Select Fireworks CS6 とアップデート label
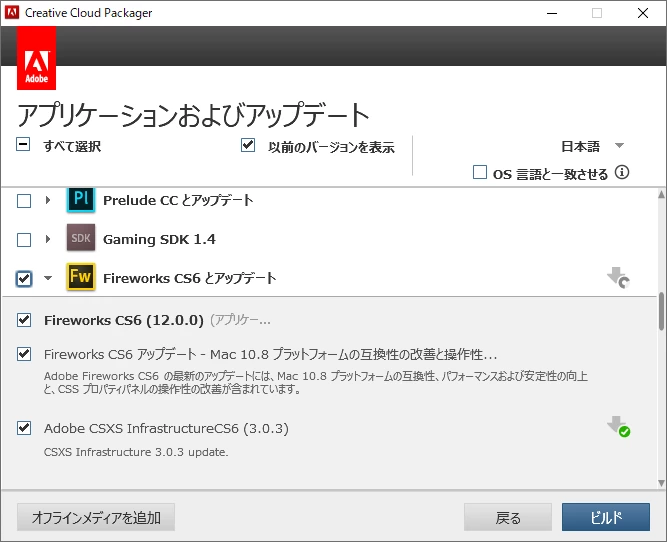Image resolution: width=667 pixels, height=542 pixels. click(190, 278)
